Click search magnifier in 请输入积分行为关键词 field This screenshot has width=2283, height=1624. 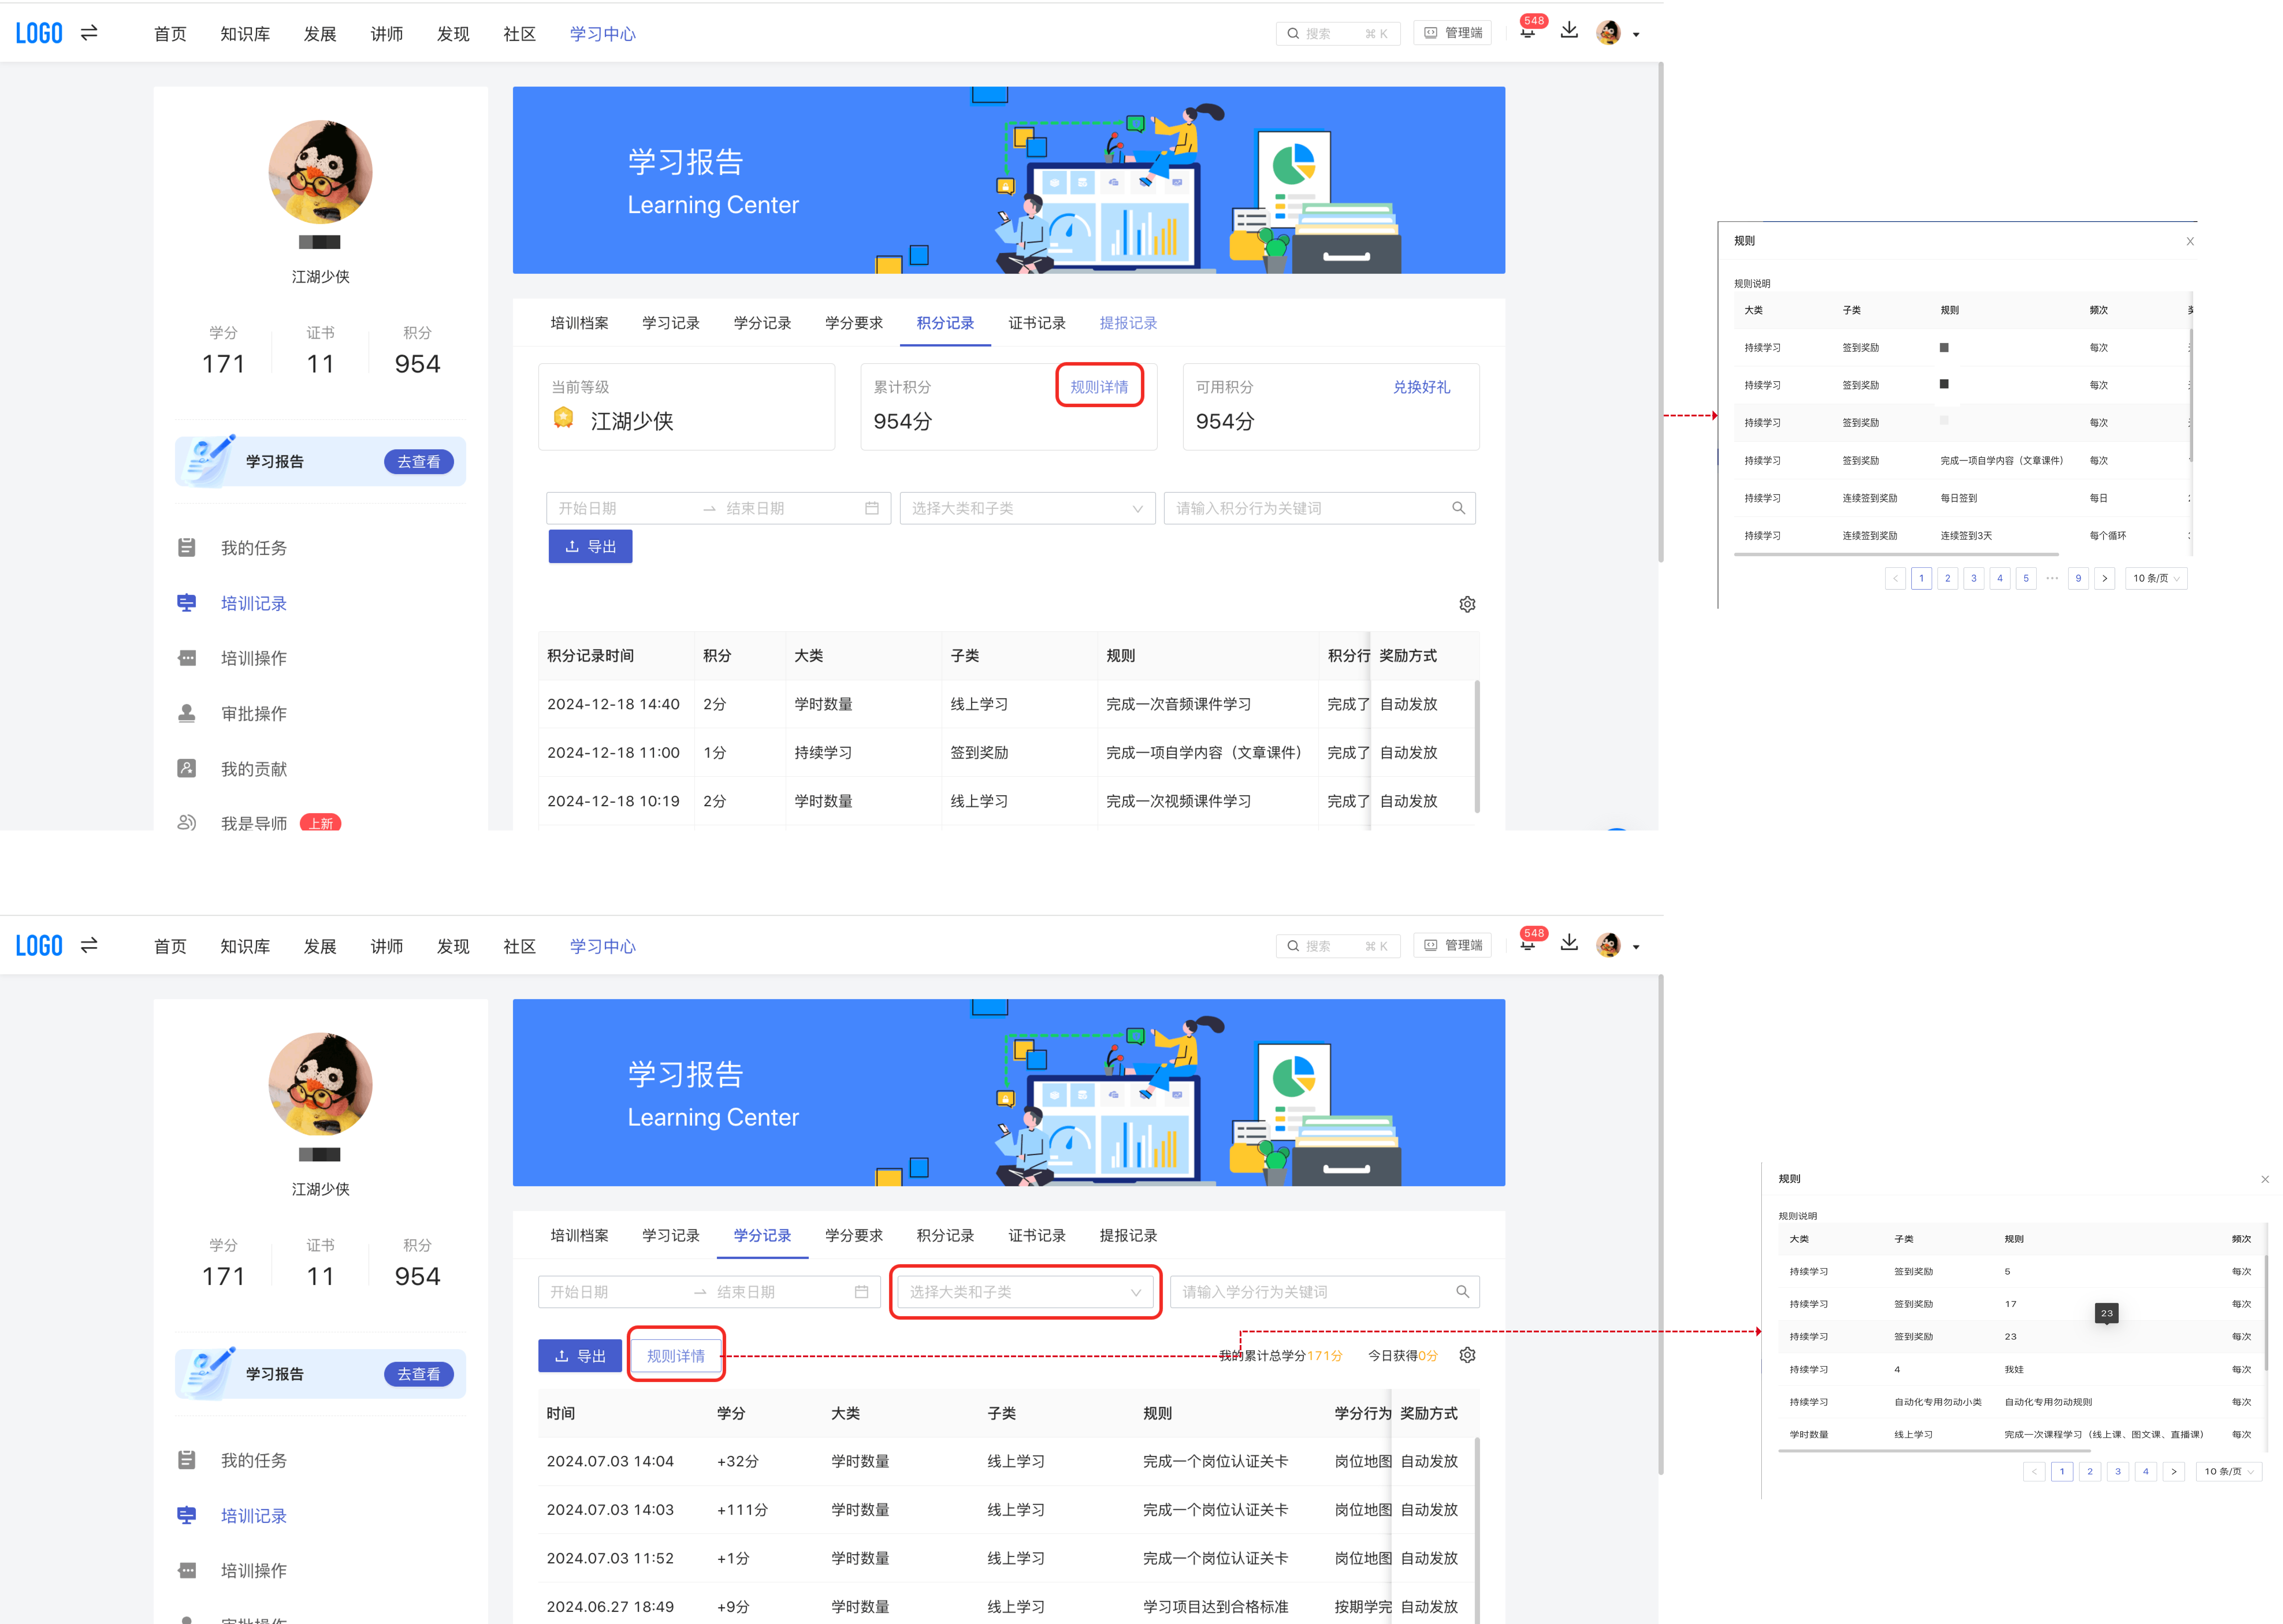point(1458,508)
